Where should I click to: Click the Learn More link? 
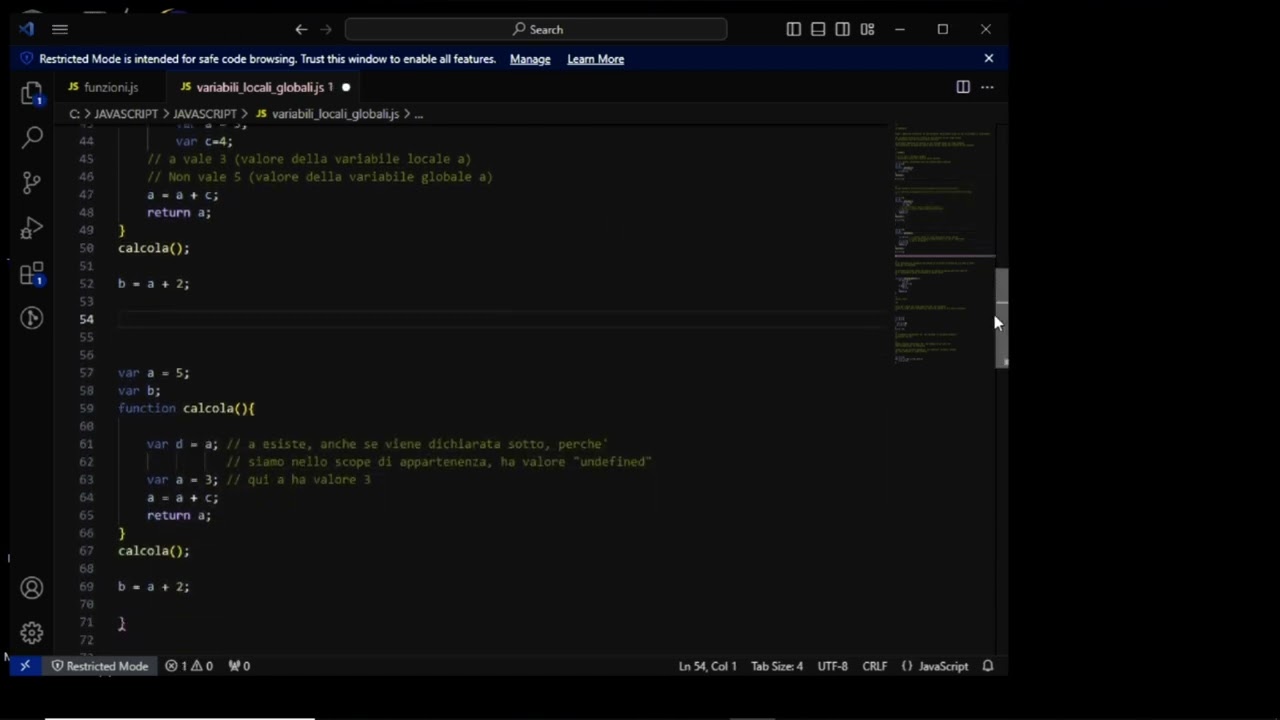(x=596, y=59)
